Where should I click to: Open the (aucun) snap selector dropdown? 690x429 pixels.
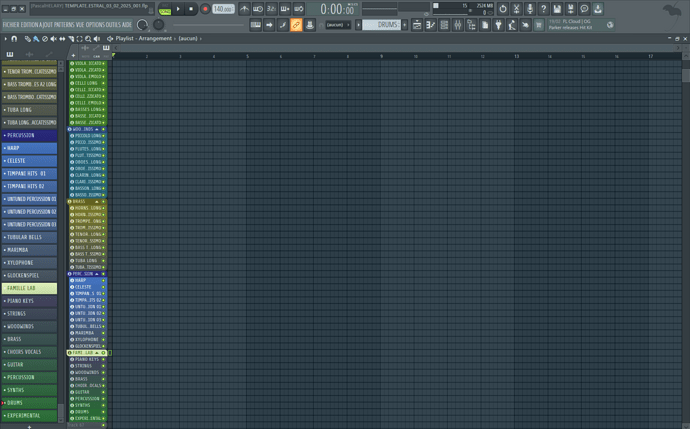point(338,25)
